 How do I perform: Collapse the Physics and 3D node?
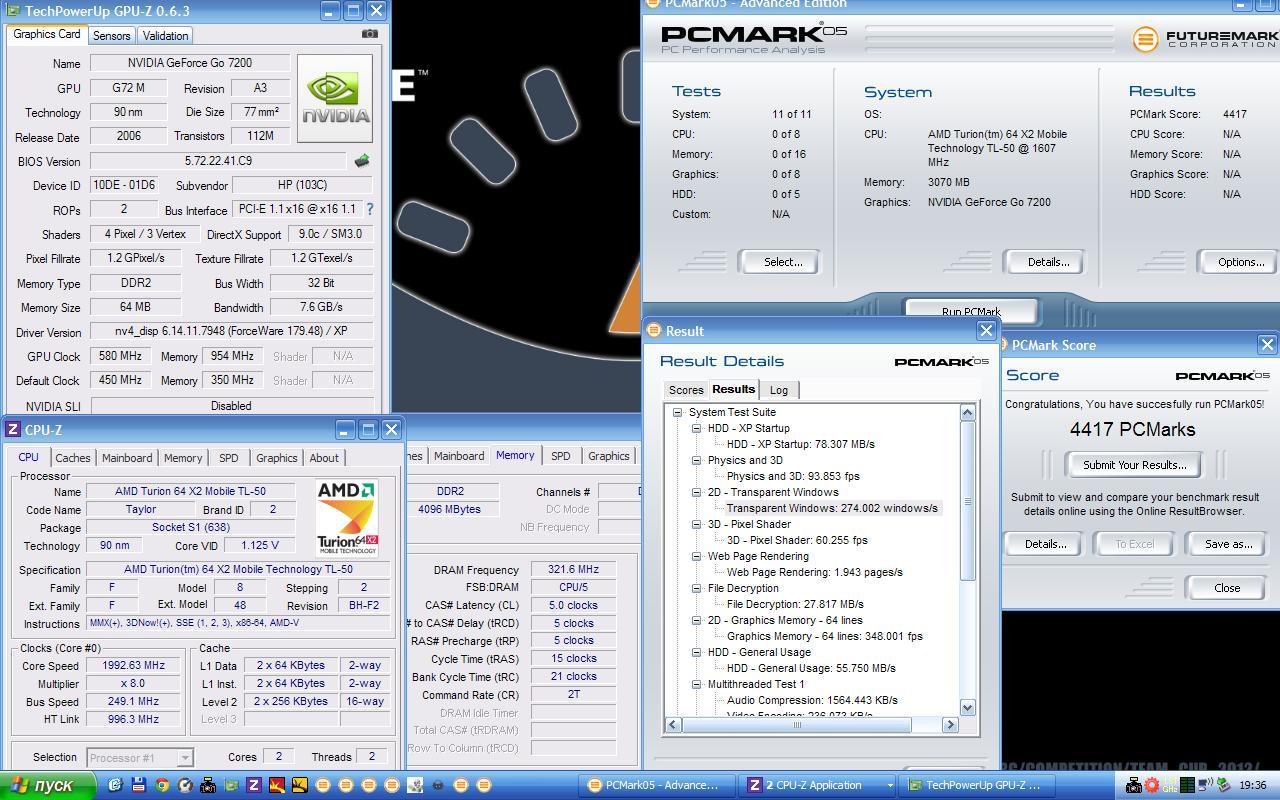pos(696,460)
